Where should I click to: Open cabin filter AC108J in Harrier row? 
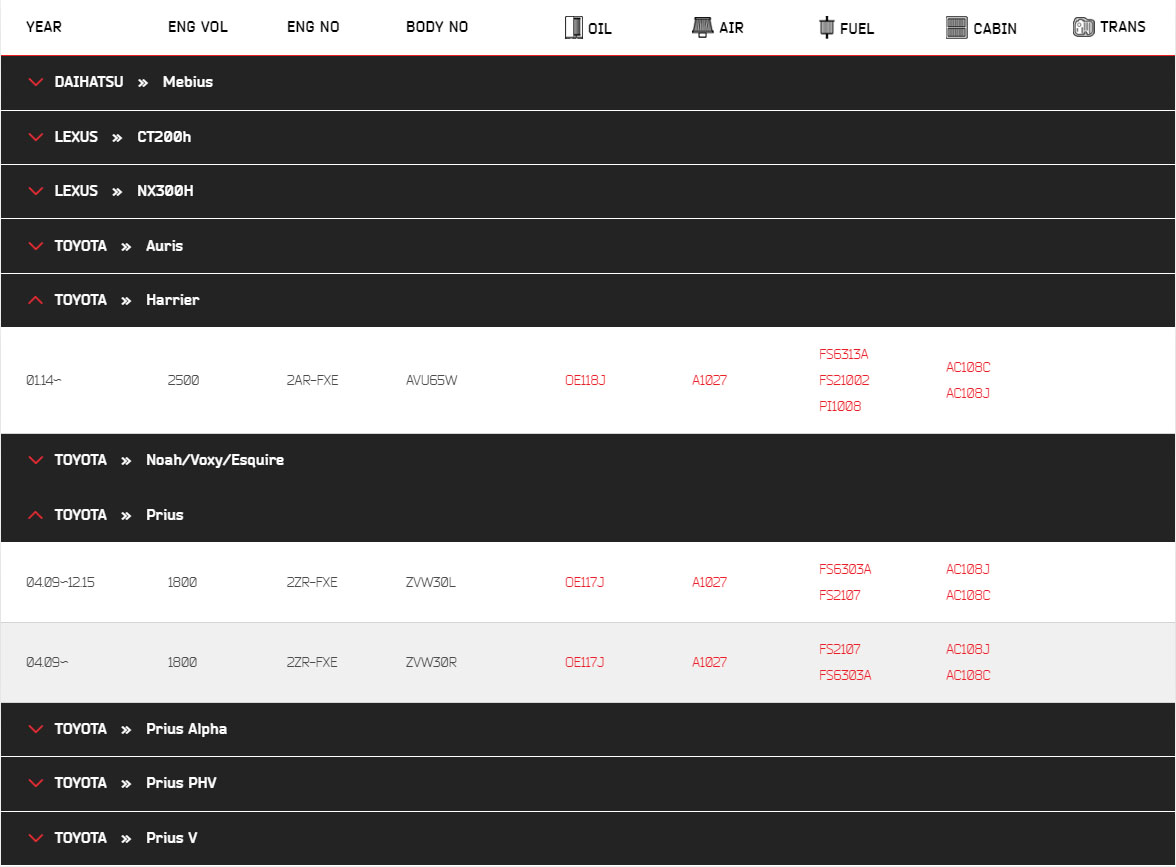[968, 393]
